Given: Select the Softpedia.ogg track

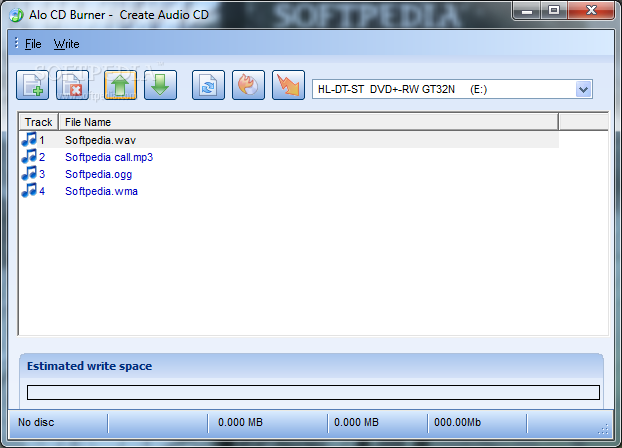Looking at the screenshot, I should tap(98, 174).
